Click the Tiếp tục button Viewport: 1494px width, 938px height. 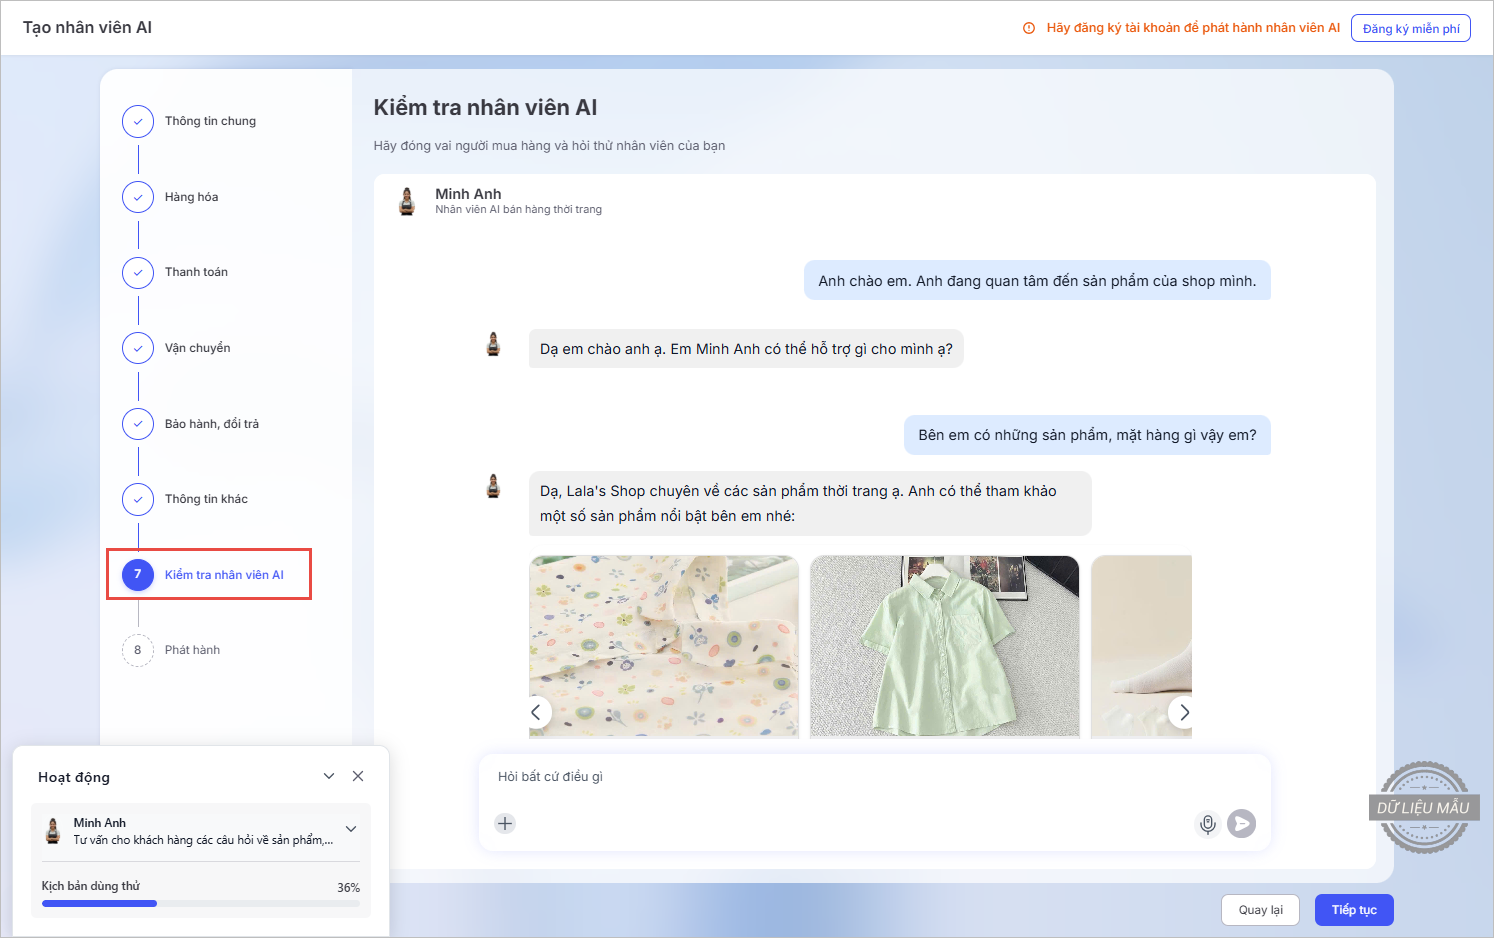tap(1353, 910)
